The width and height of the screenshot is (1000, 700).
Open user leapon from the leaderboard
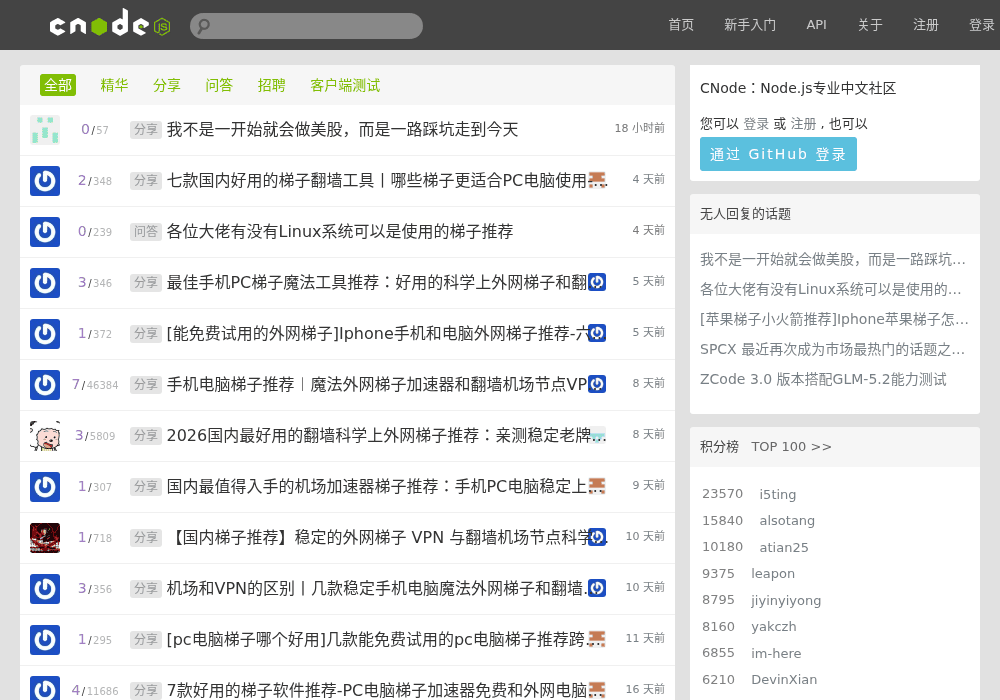tap(773, 574)
